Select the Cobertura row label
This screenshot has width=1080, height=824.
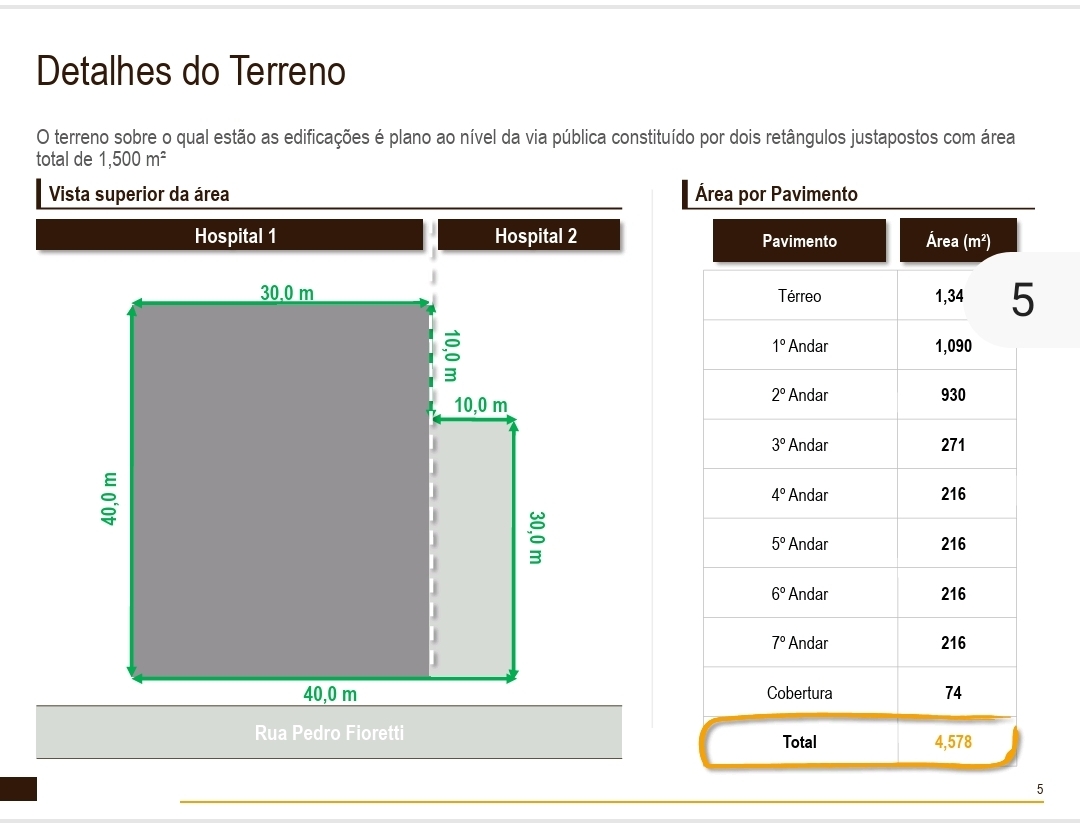click(799, 693)
